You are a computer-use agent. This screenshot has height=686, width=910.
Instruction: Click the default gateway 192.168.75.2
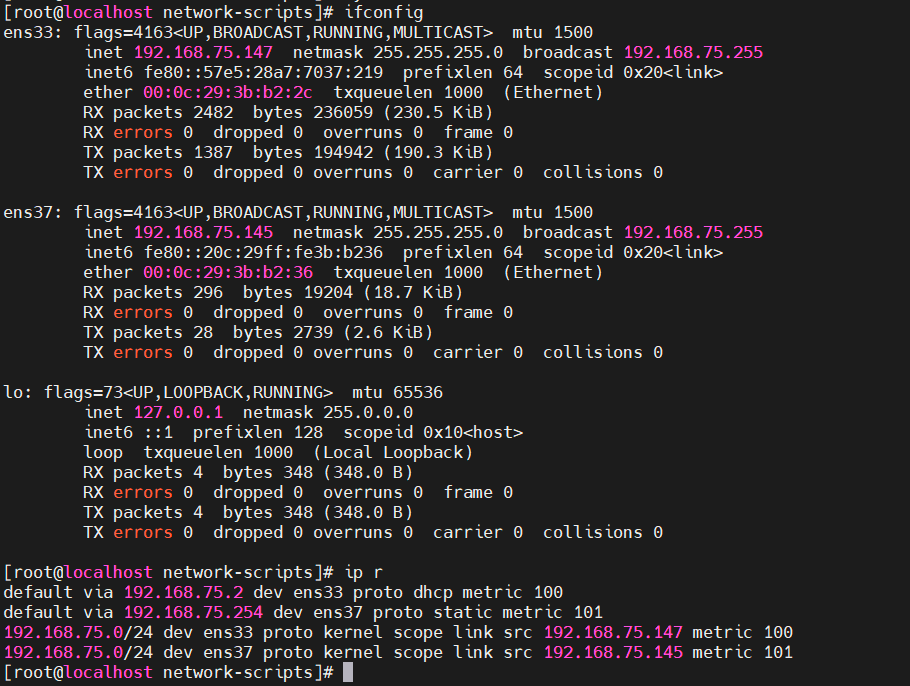pos(183,592)
